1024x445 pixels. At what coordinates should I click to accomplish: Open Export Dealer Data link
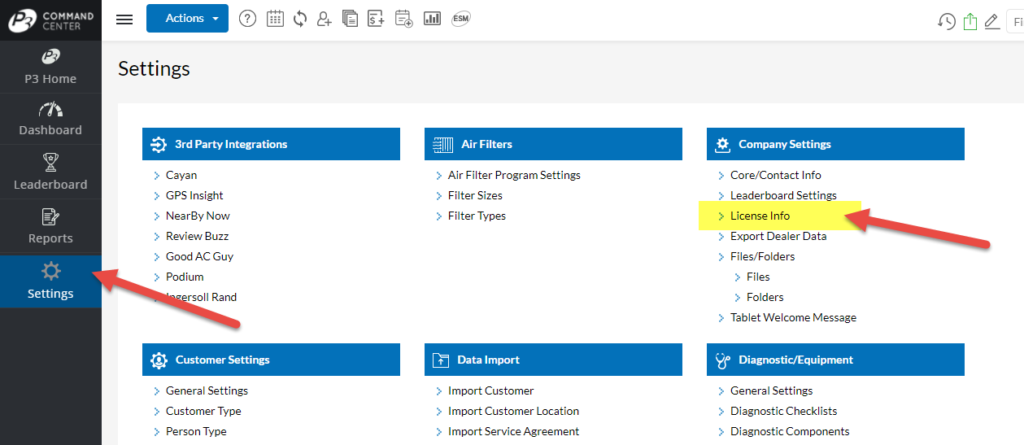tap(778, 236)
